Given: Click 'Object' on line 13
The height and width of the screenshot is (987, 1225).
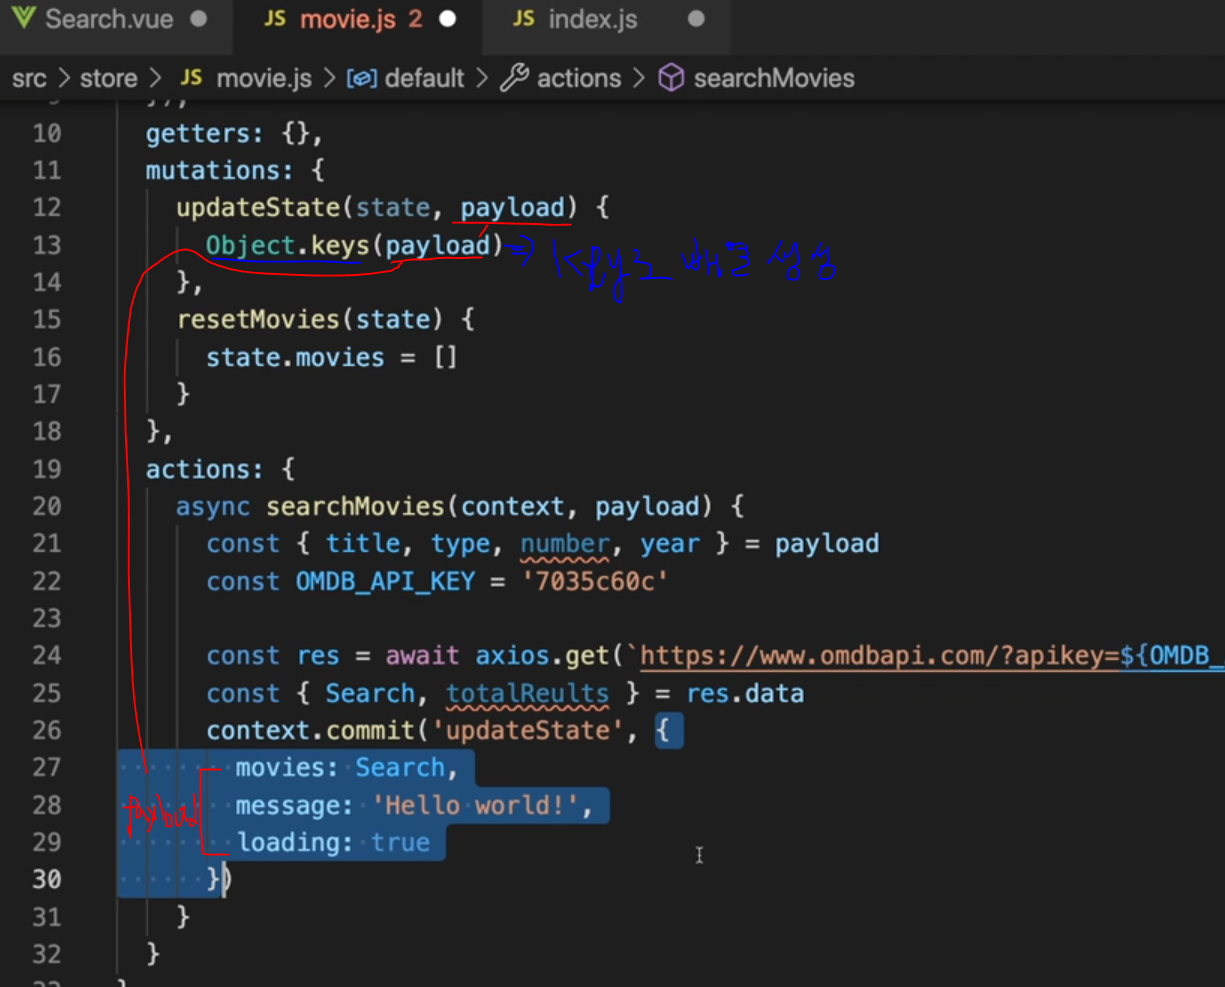Looking at the screenshot, I should 251,245.
